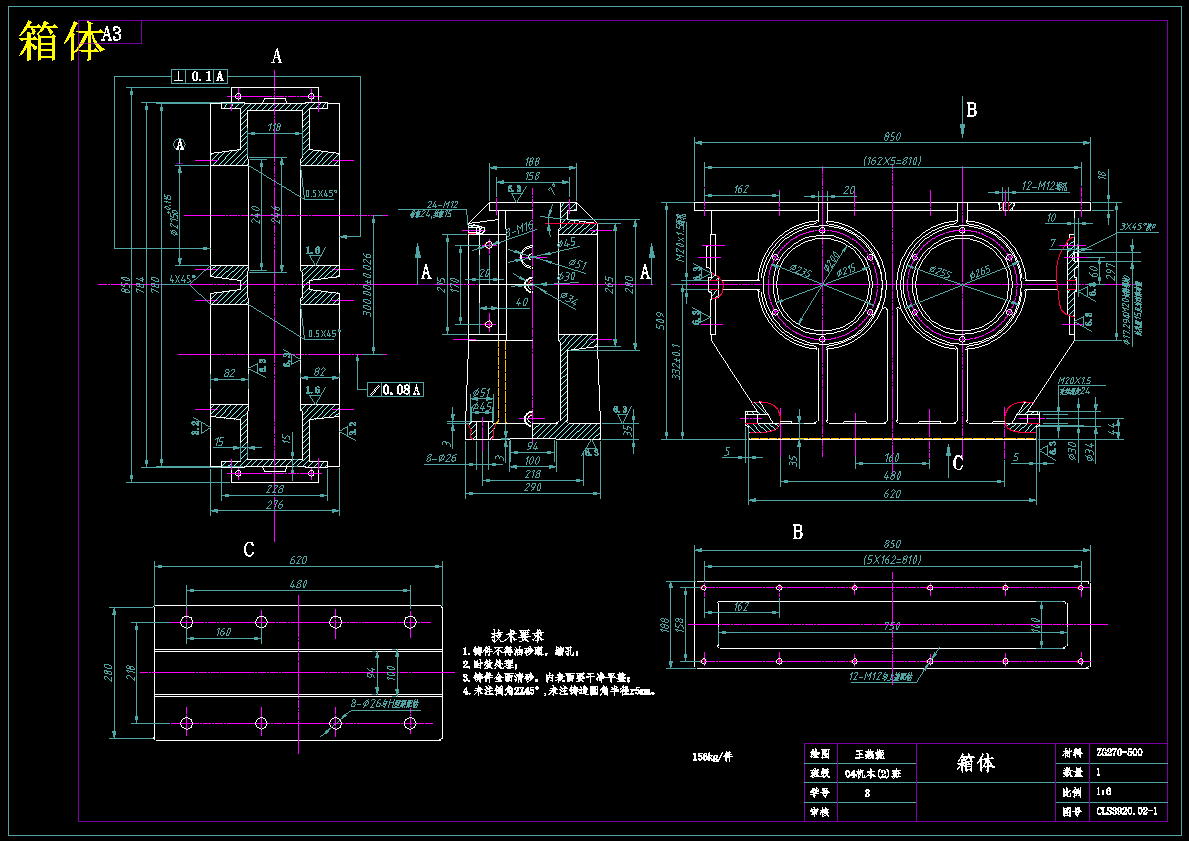
Task: Click the M20X1.5 note at lower right
Action: pyautogui.click(x=1074, y=381)
